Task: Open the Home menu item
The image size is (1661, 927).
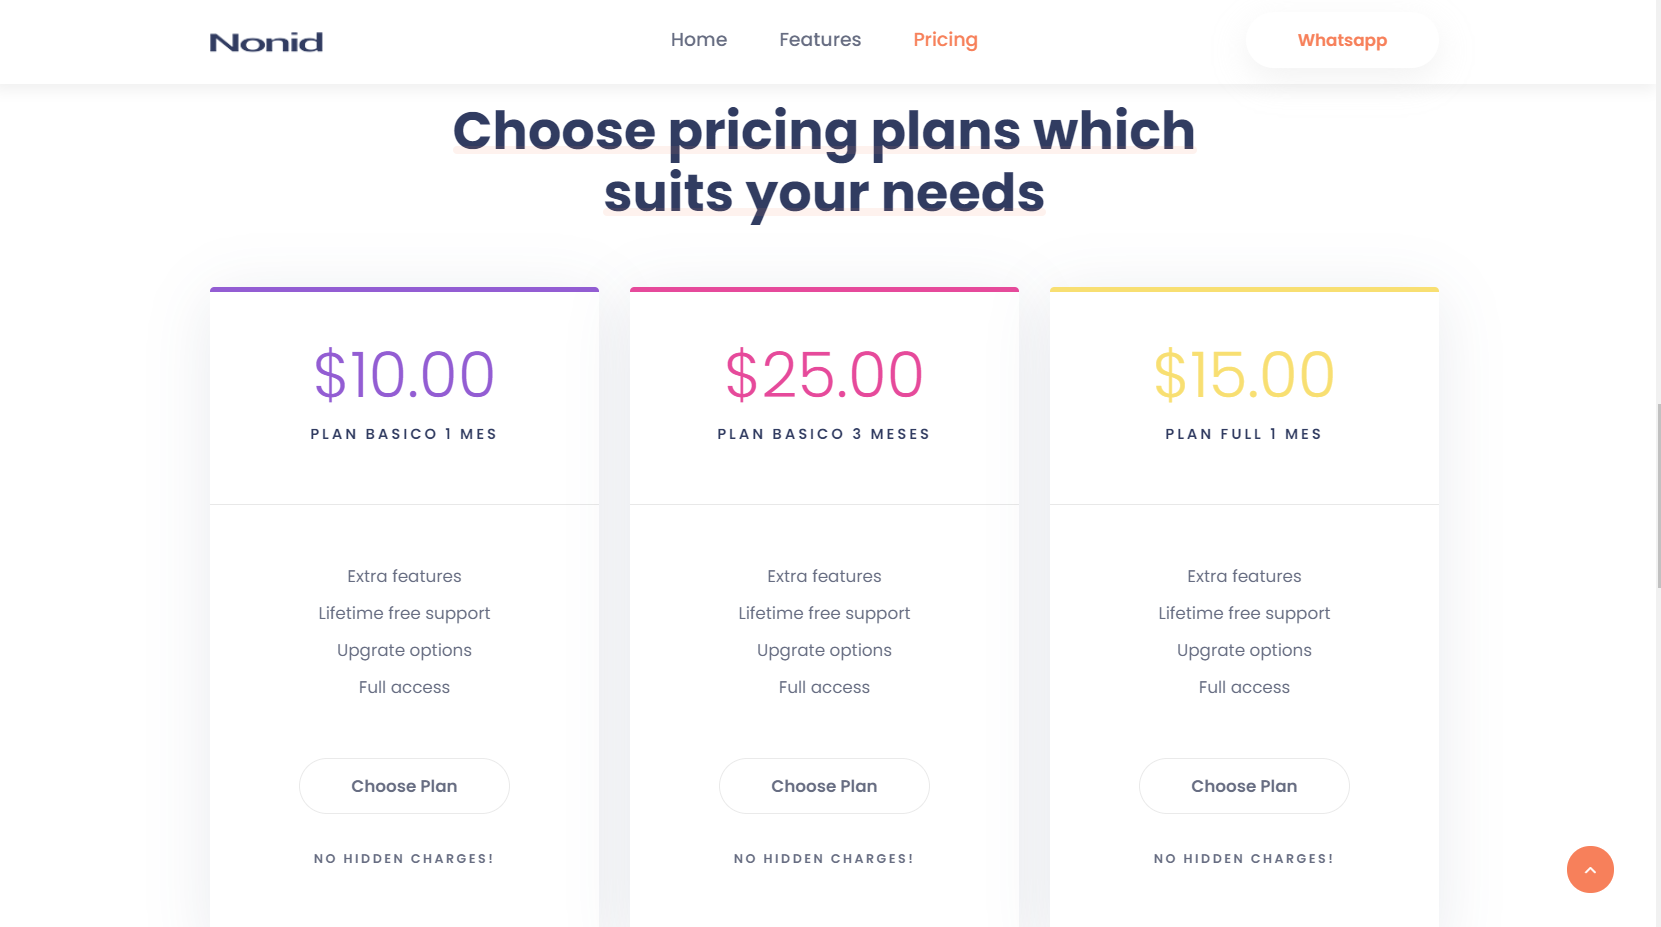Action: pyautogui.click(x=699, y=40)
